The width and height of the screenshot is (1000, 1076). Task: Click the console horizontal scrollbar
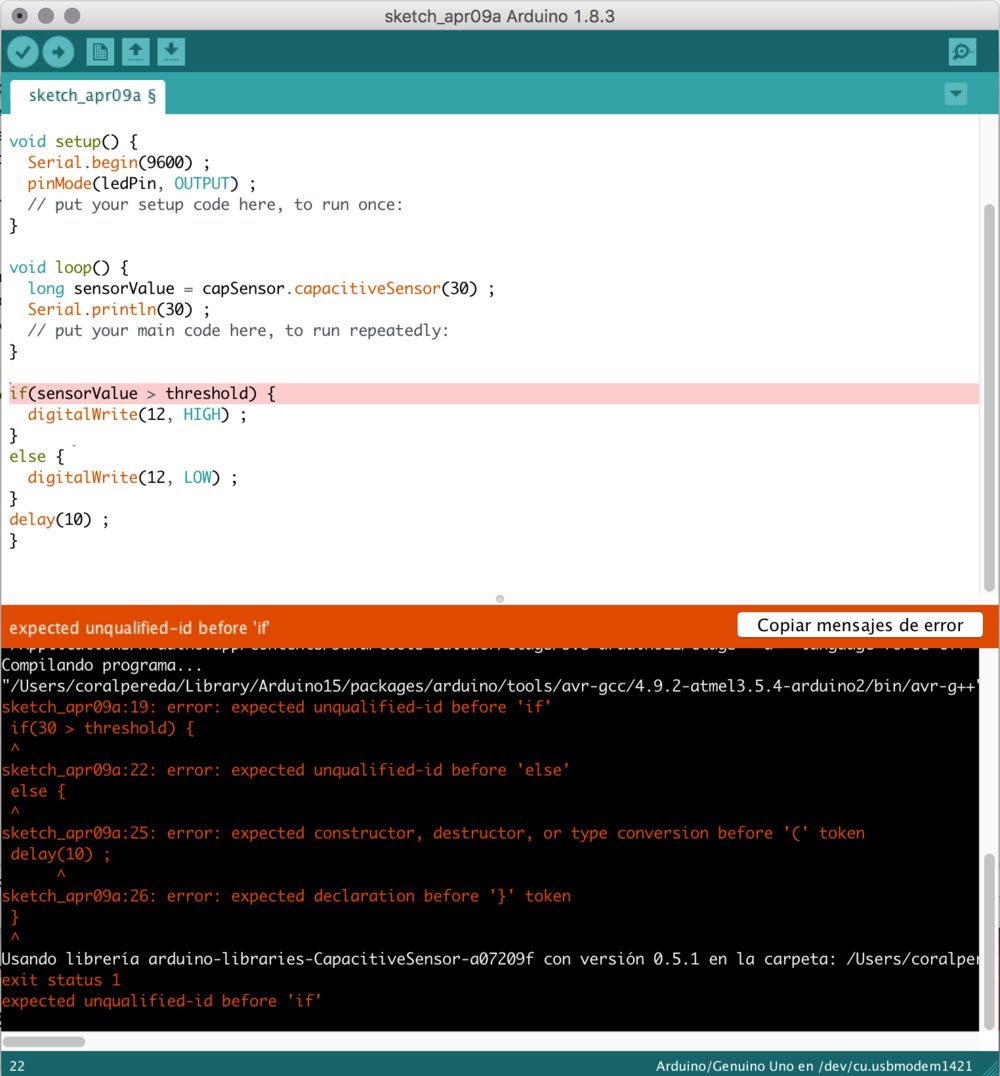(x=43, y=1042)
